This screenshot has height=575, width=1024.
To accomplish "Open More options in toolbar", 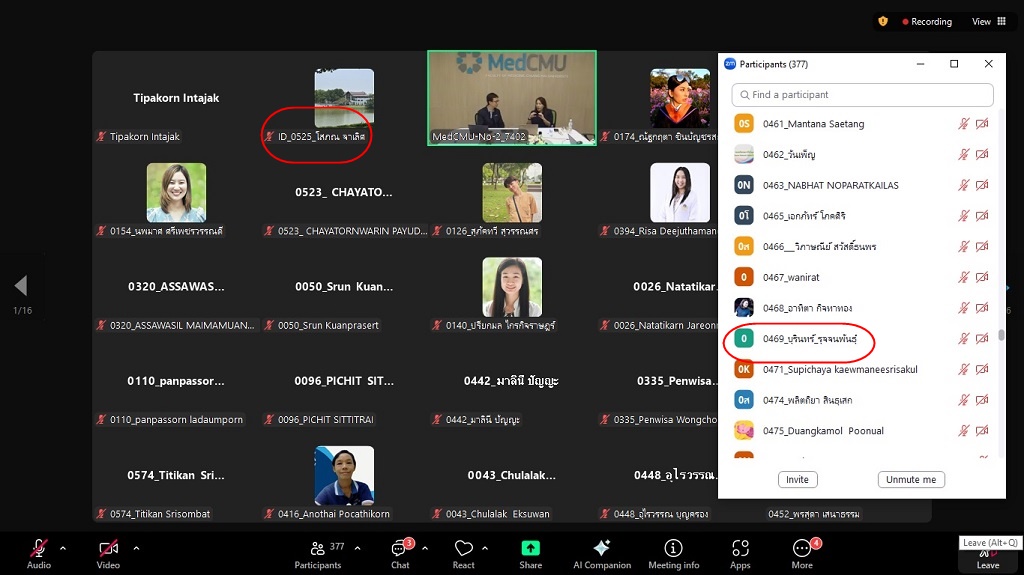I will pos(802,553).
